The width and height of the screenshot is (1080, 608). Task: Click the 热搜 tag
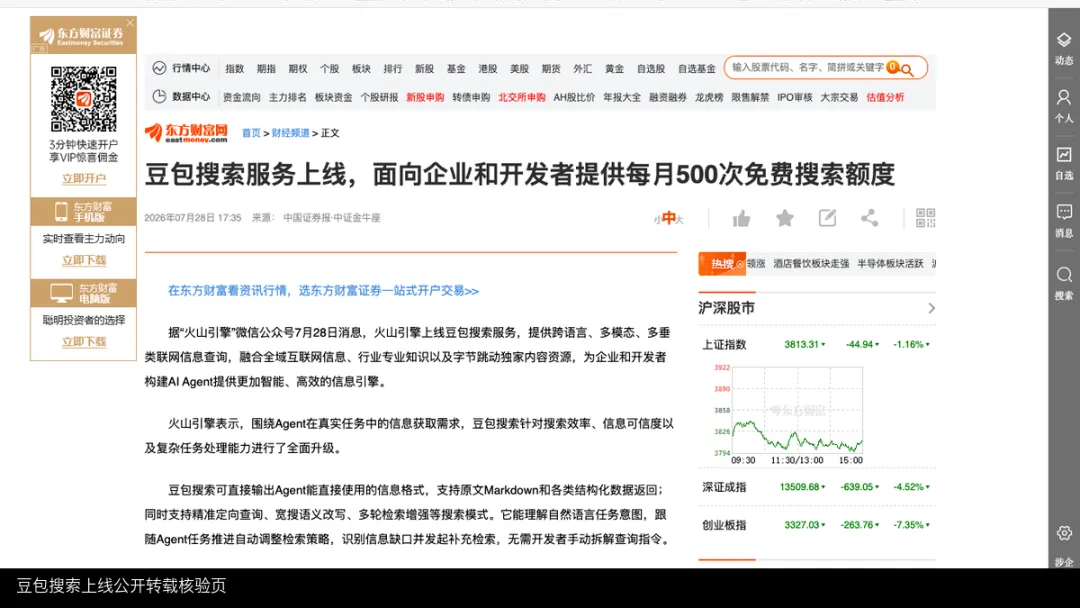[722, 264]
